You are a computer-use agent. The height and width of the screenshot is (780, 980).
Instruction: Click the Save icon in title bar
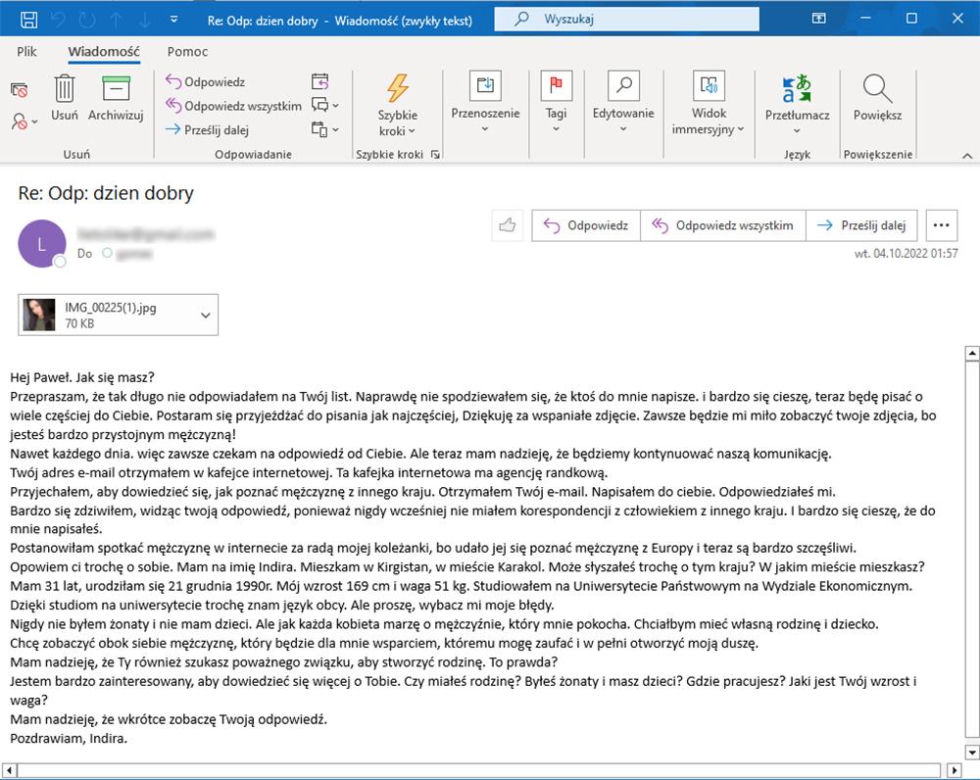coord(29,20)
